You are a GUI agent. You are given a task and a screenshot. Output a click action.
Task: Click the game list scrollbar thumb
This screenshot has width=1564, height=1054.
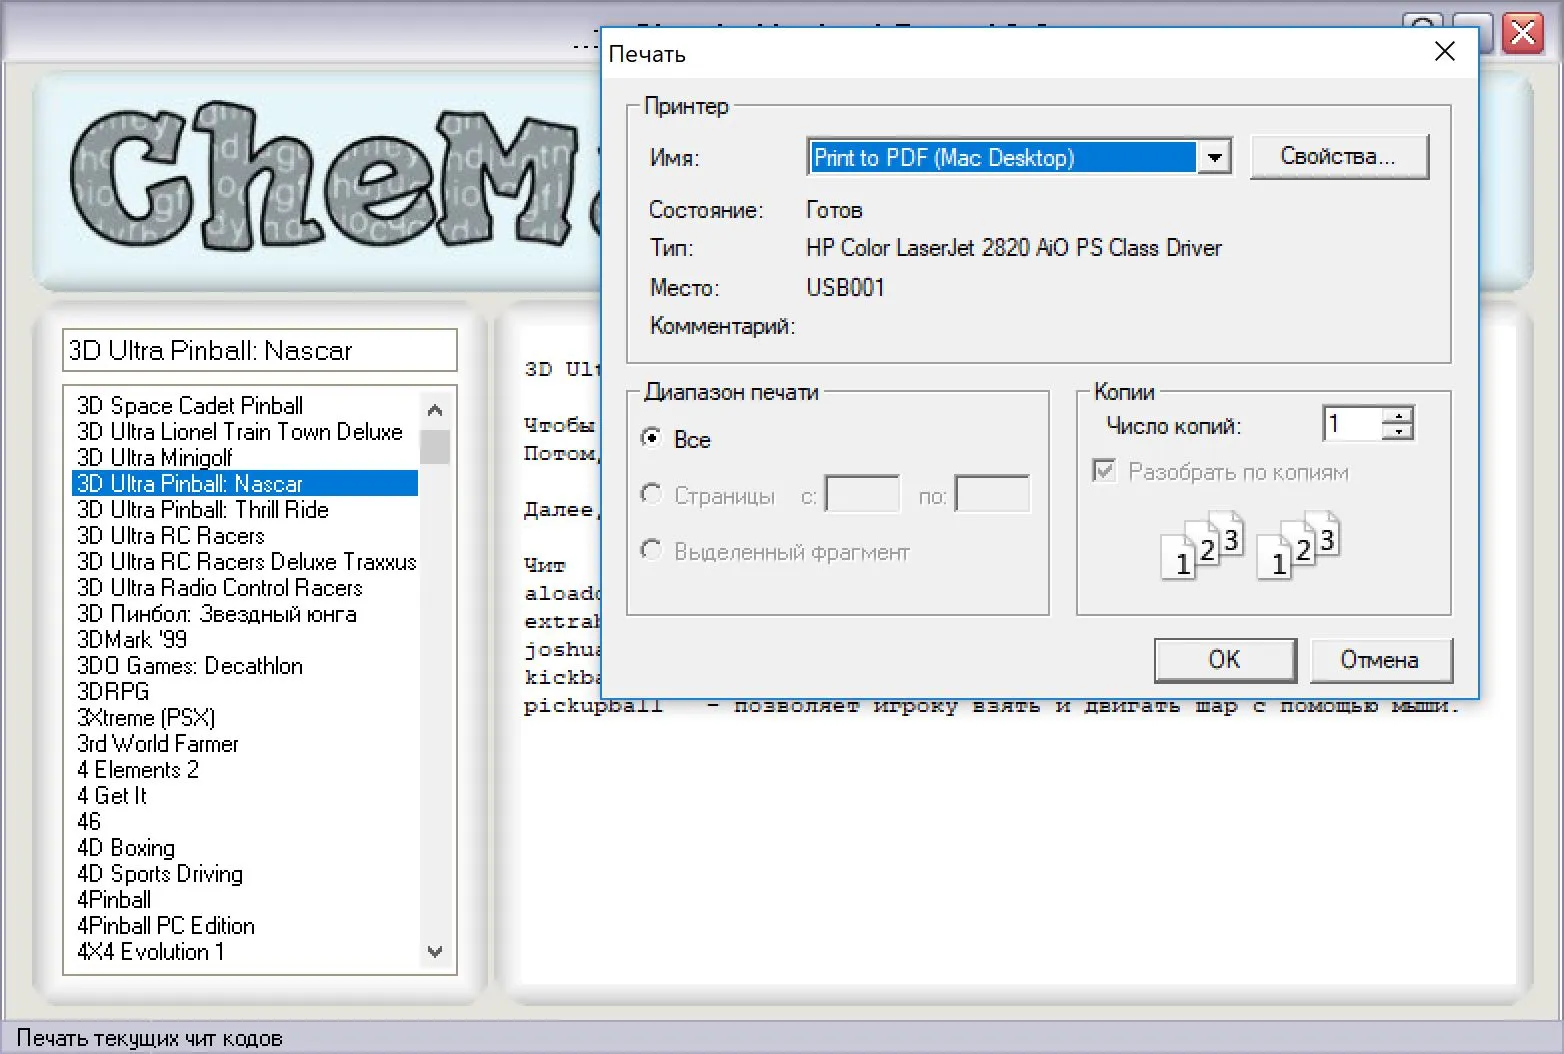pos(435,447)
